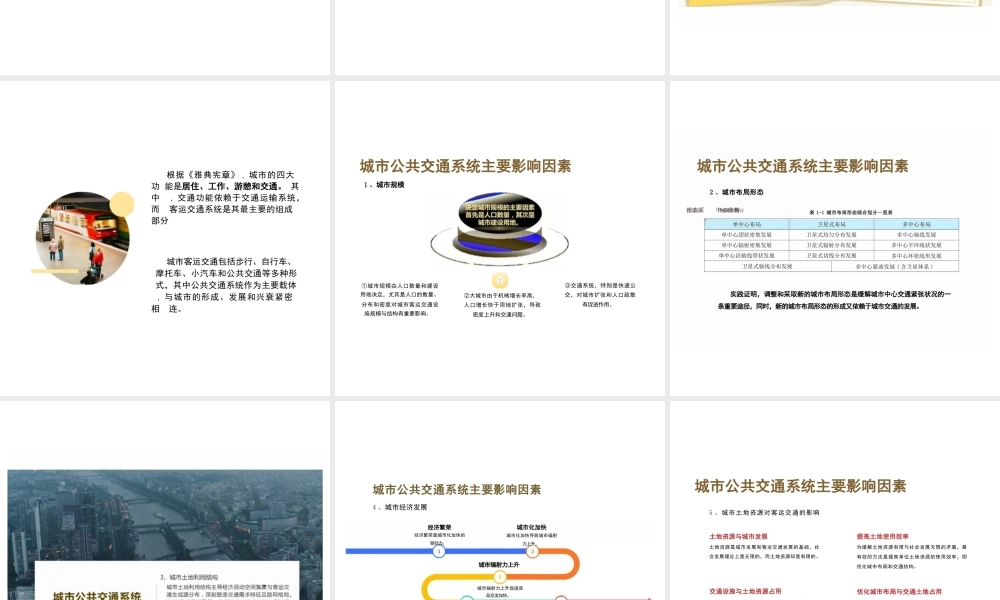The height and width of the screenshot is (600, 1000).
Task: Click numbered circle 1 under 经济繁荣
Action: point(439,551)
